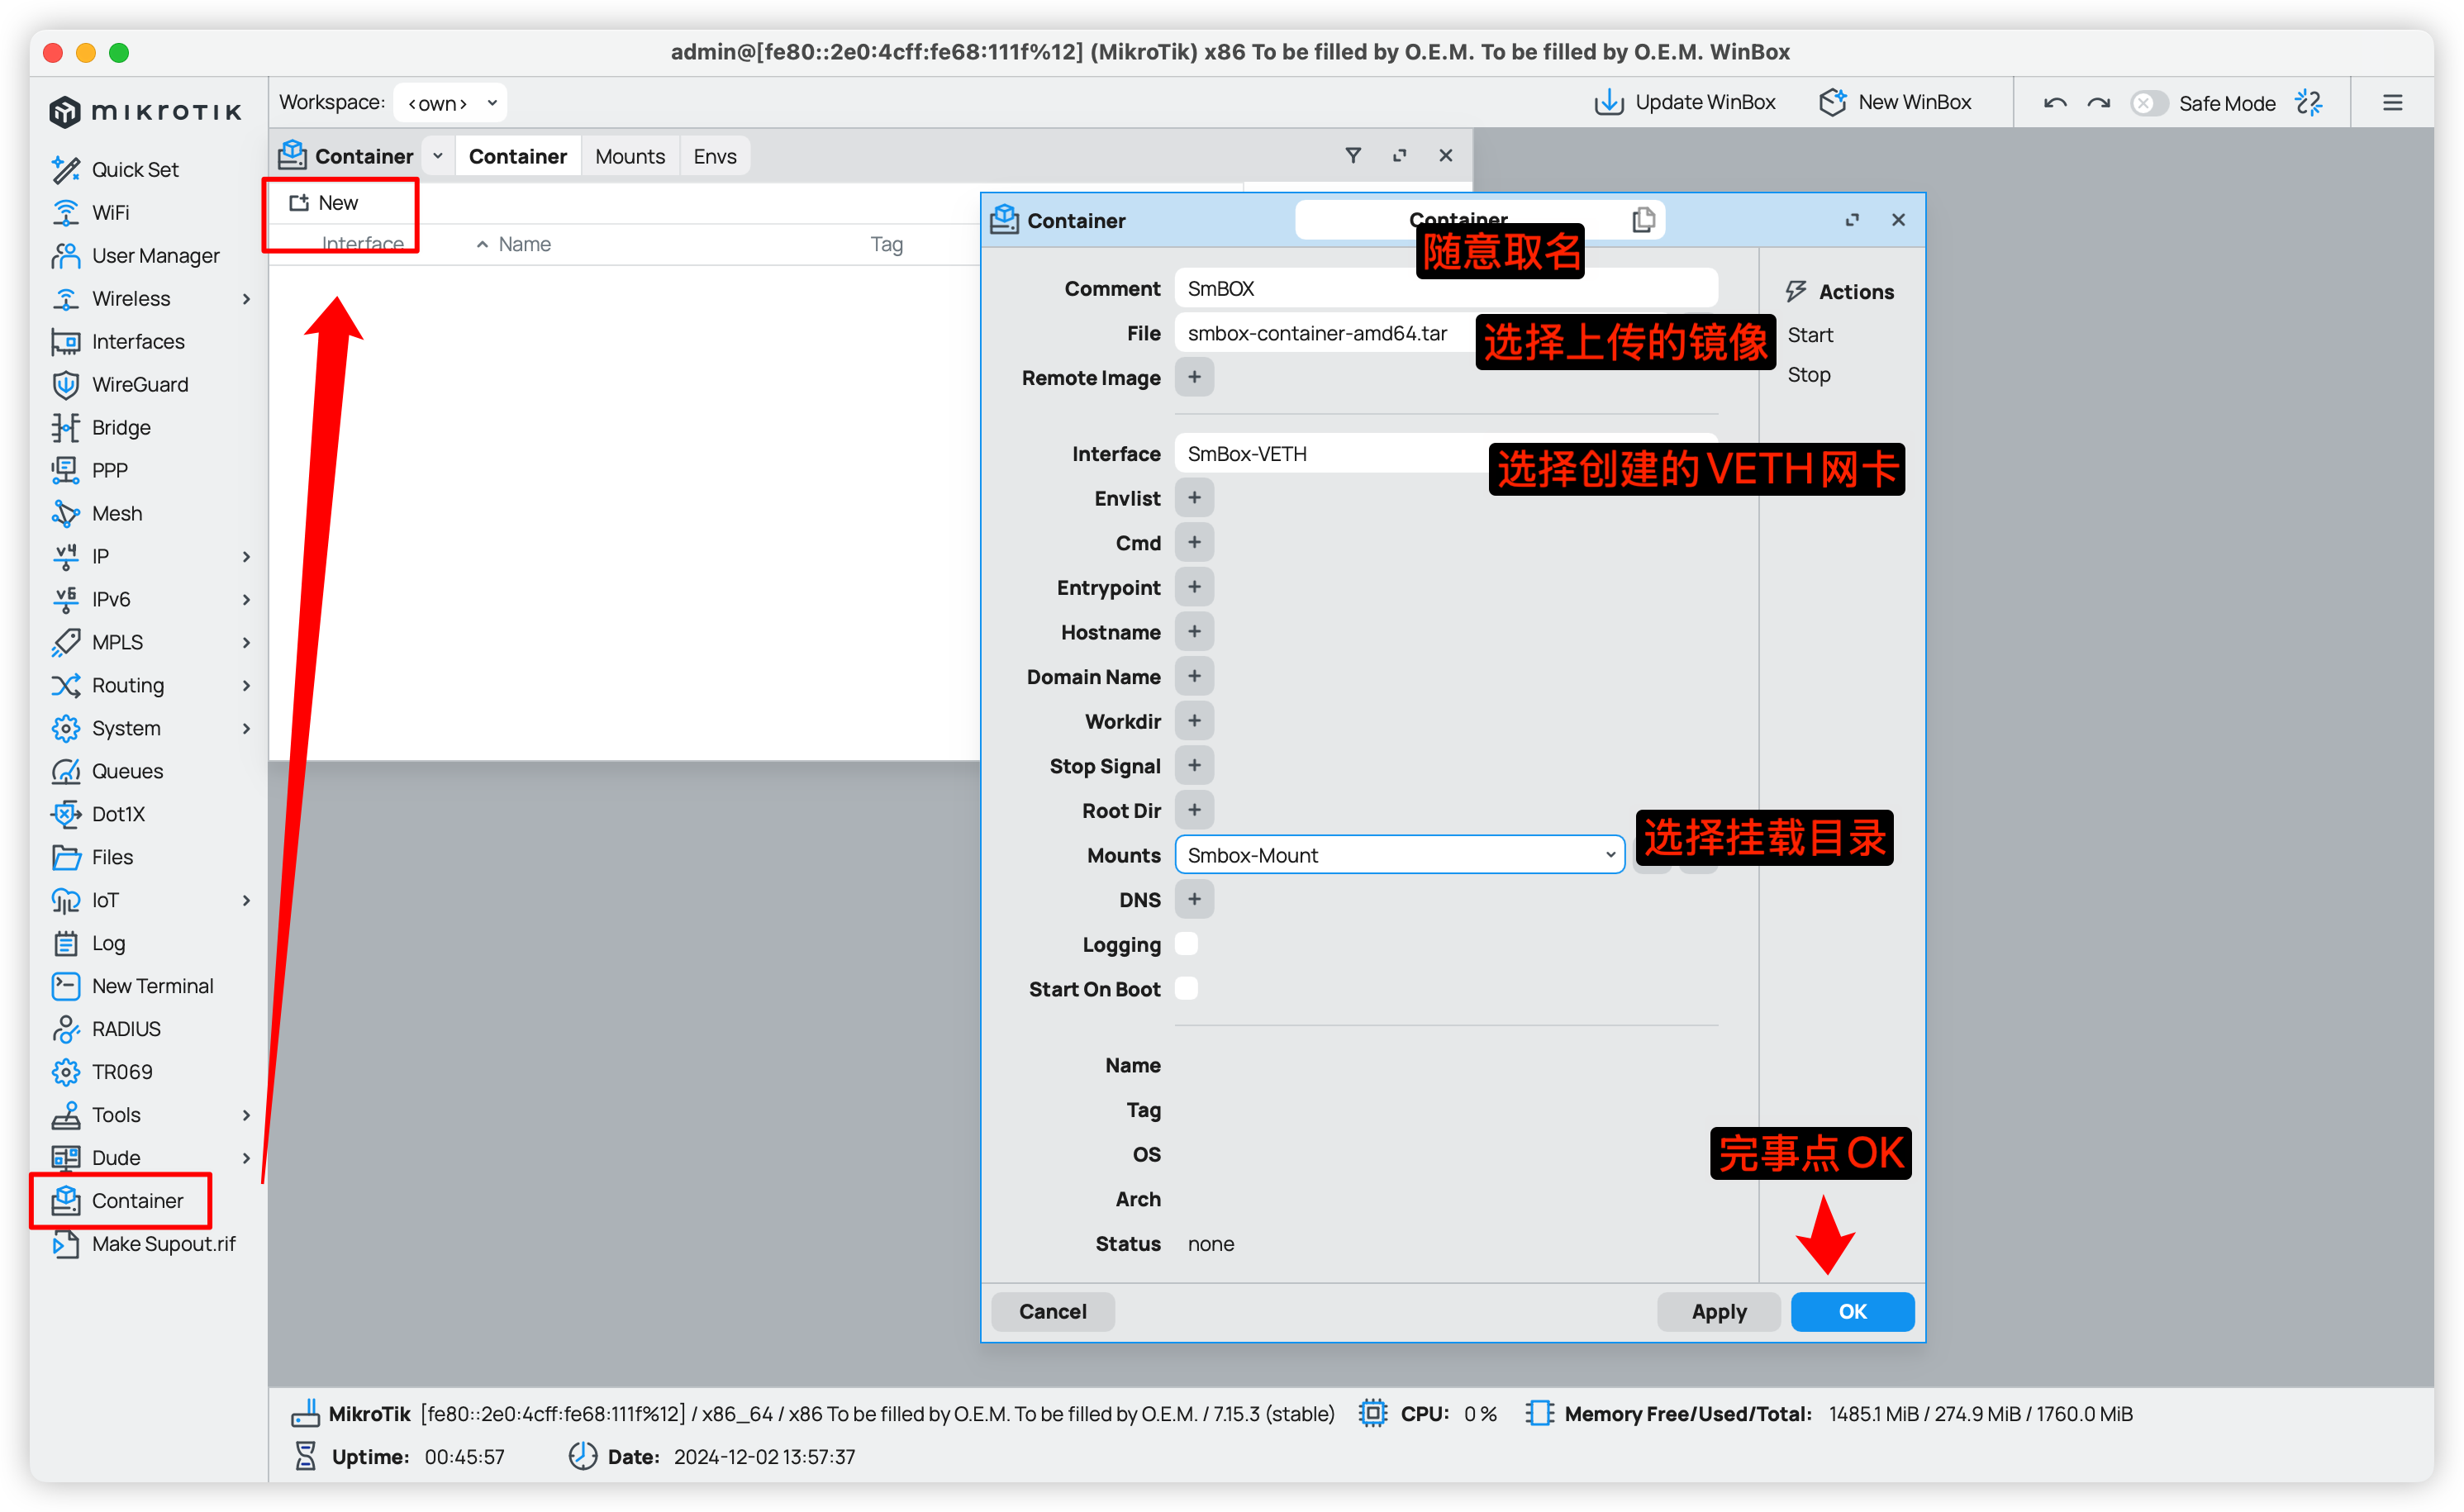
Task: Open the WiFi menu entry
Action: point(110,213)
